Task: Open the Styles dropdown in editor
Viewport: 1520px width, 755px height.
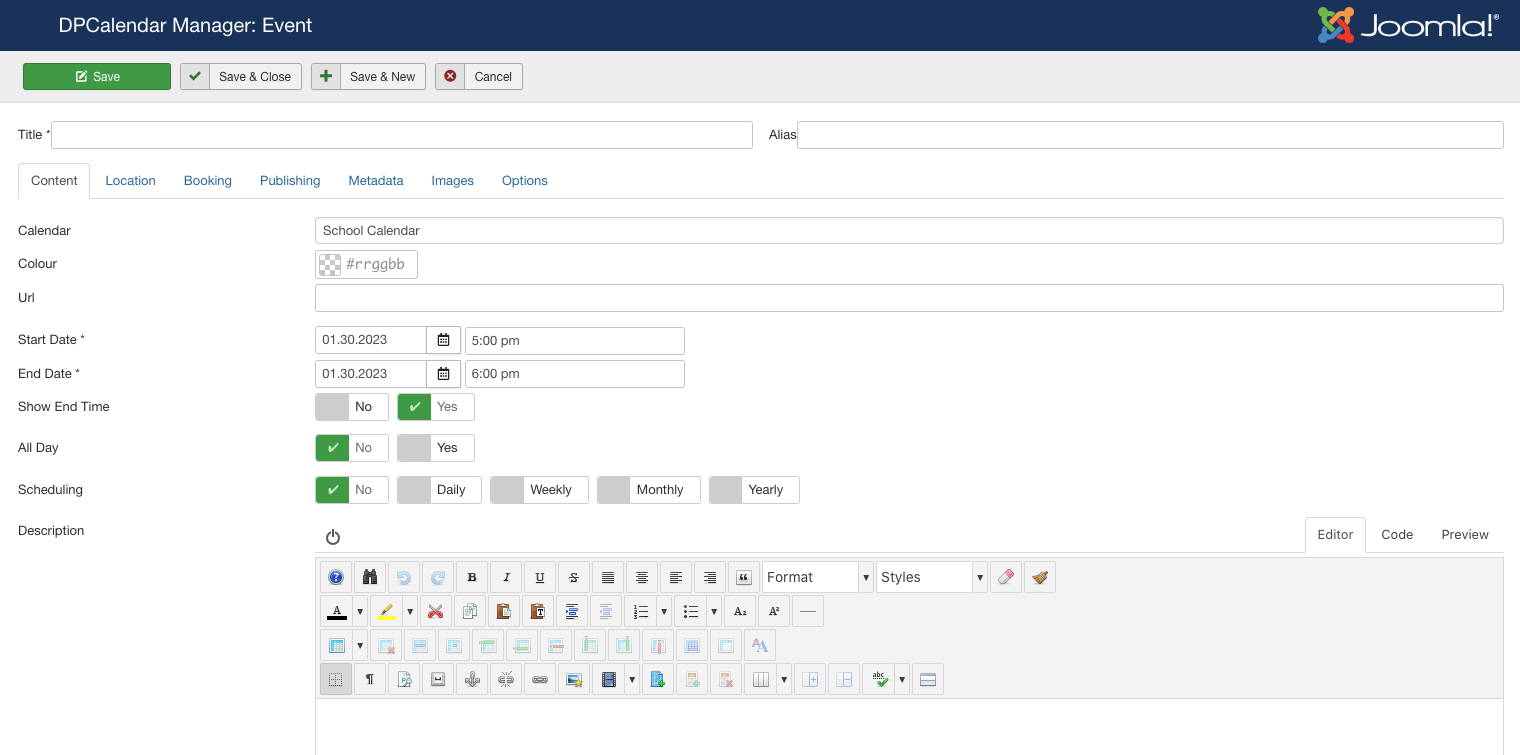Action: click(932, 577)
